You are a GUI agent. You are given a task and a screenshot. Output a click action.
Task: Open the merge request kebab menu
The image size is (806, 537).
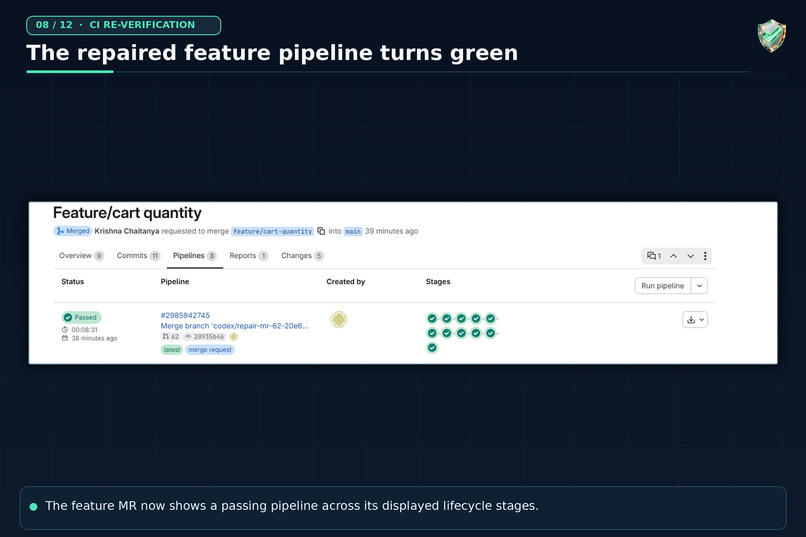pos(705,256)
